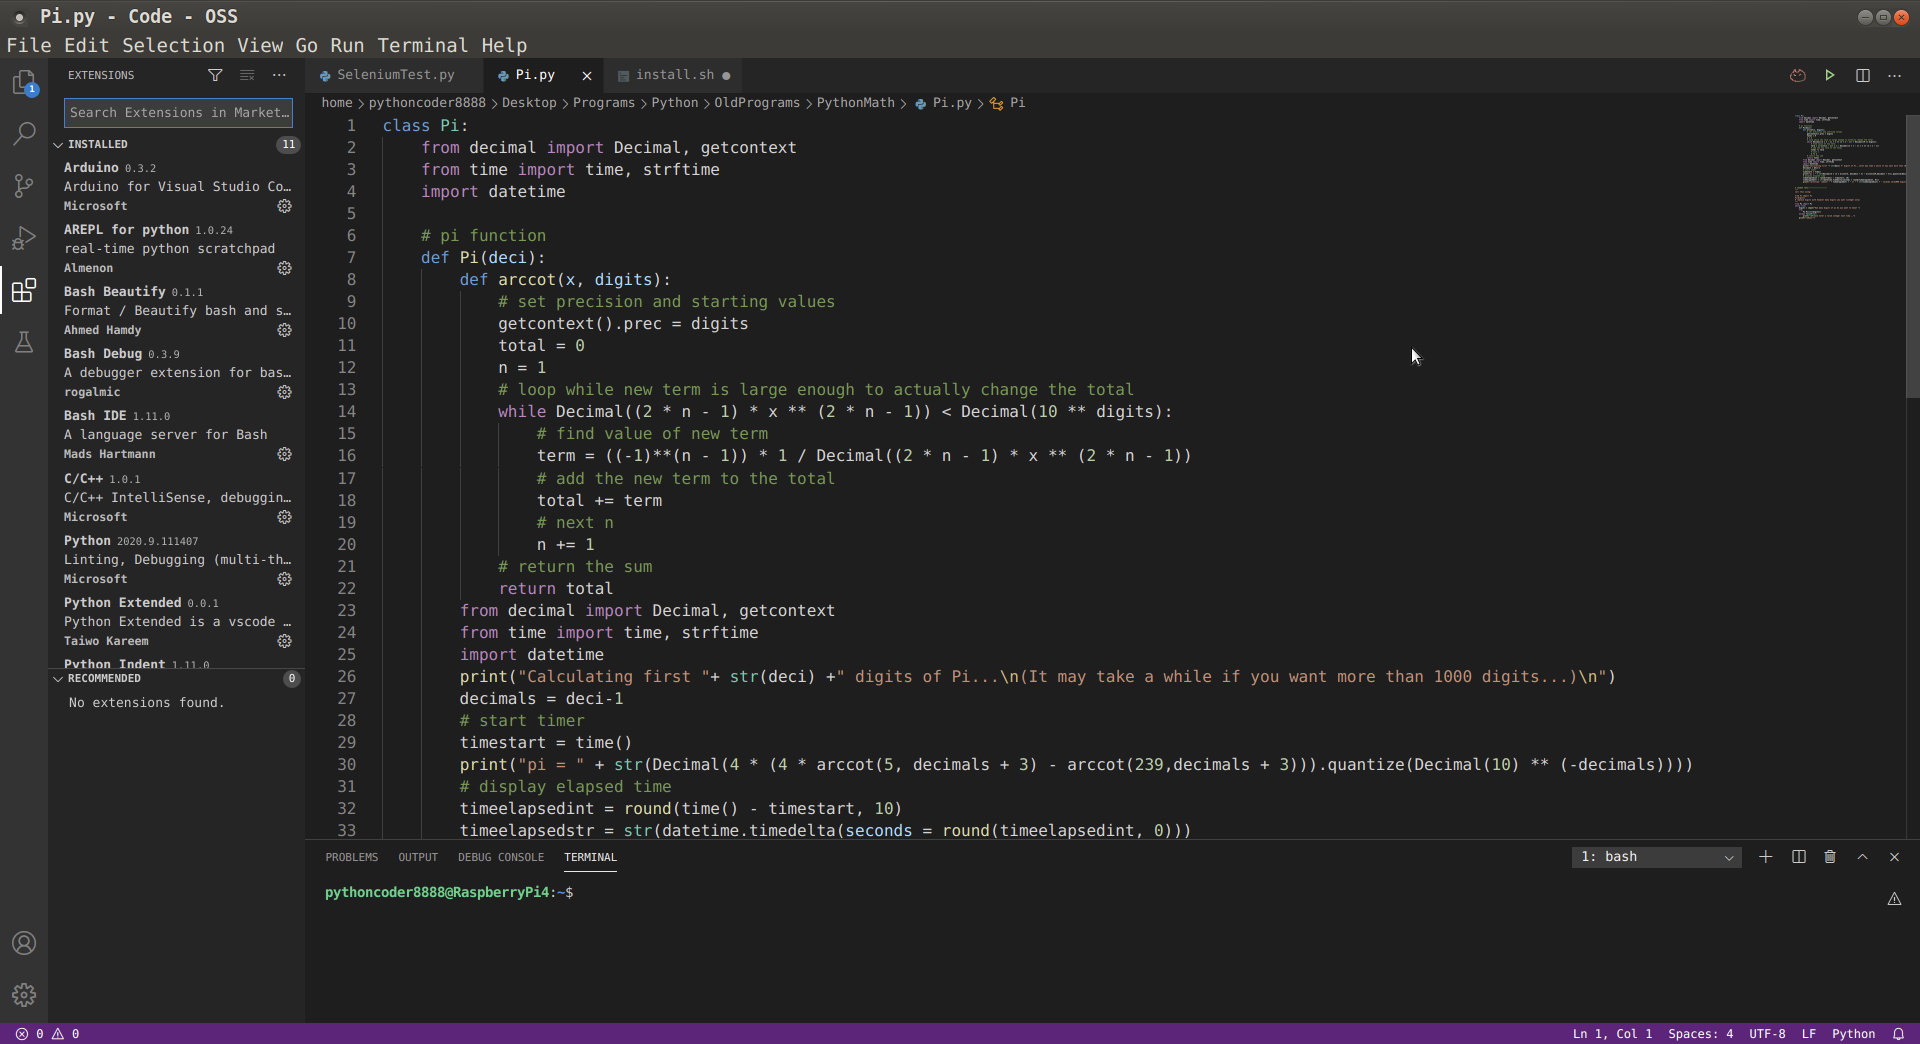Click the code minimap preview
Viewport: 1920px width, 1044px height.
point(1848,168)
